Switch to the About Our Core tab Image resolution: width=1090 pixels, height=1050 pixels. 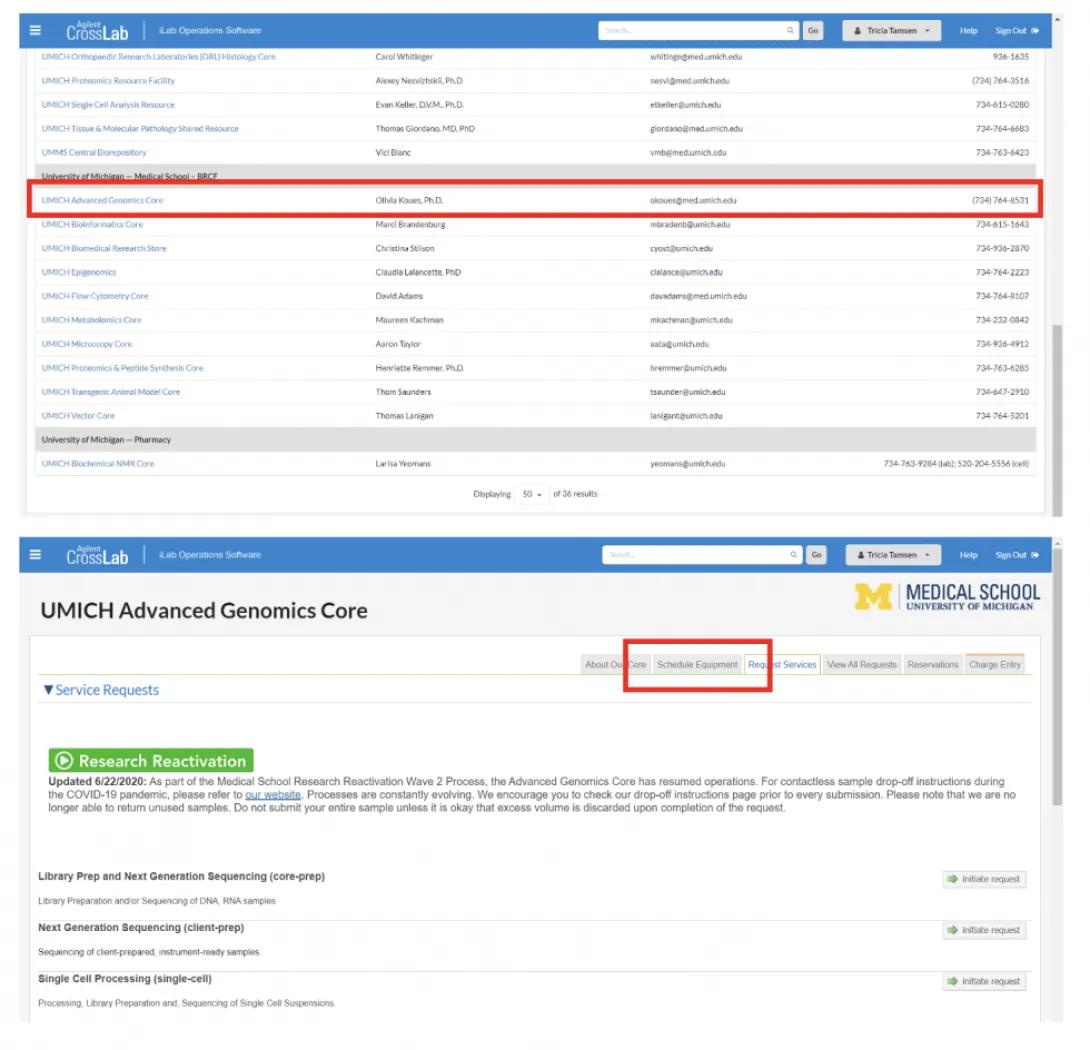[615, 665]
